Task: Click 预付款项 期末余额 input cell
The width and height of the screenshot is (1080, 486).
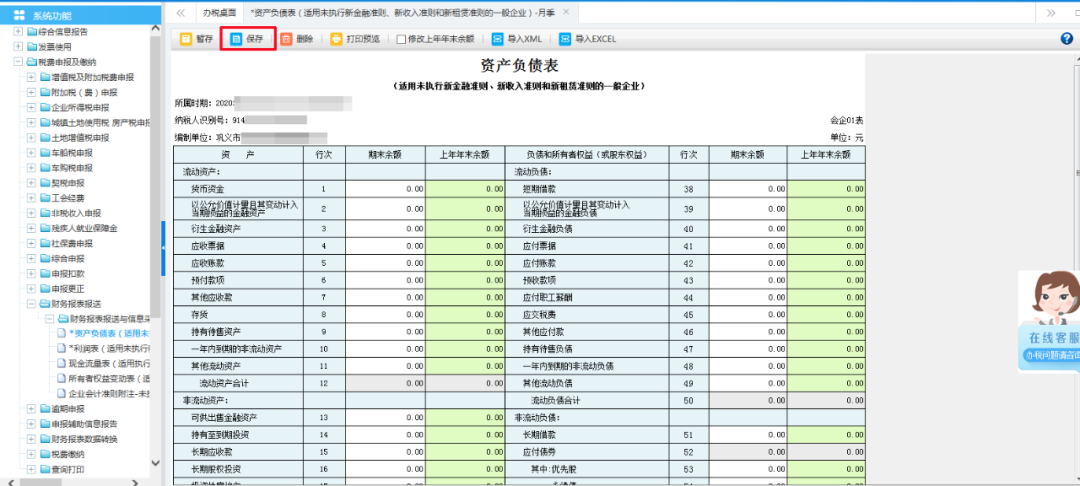Action: (x=385, y=280)
